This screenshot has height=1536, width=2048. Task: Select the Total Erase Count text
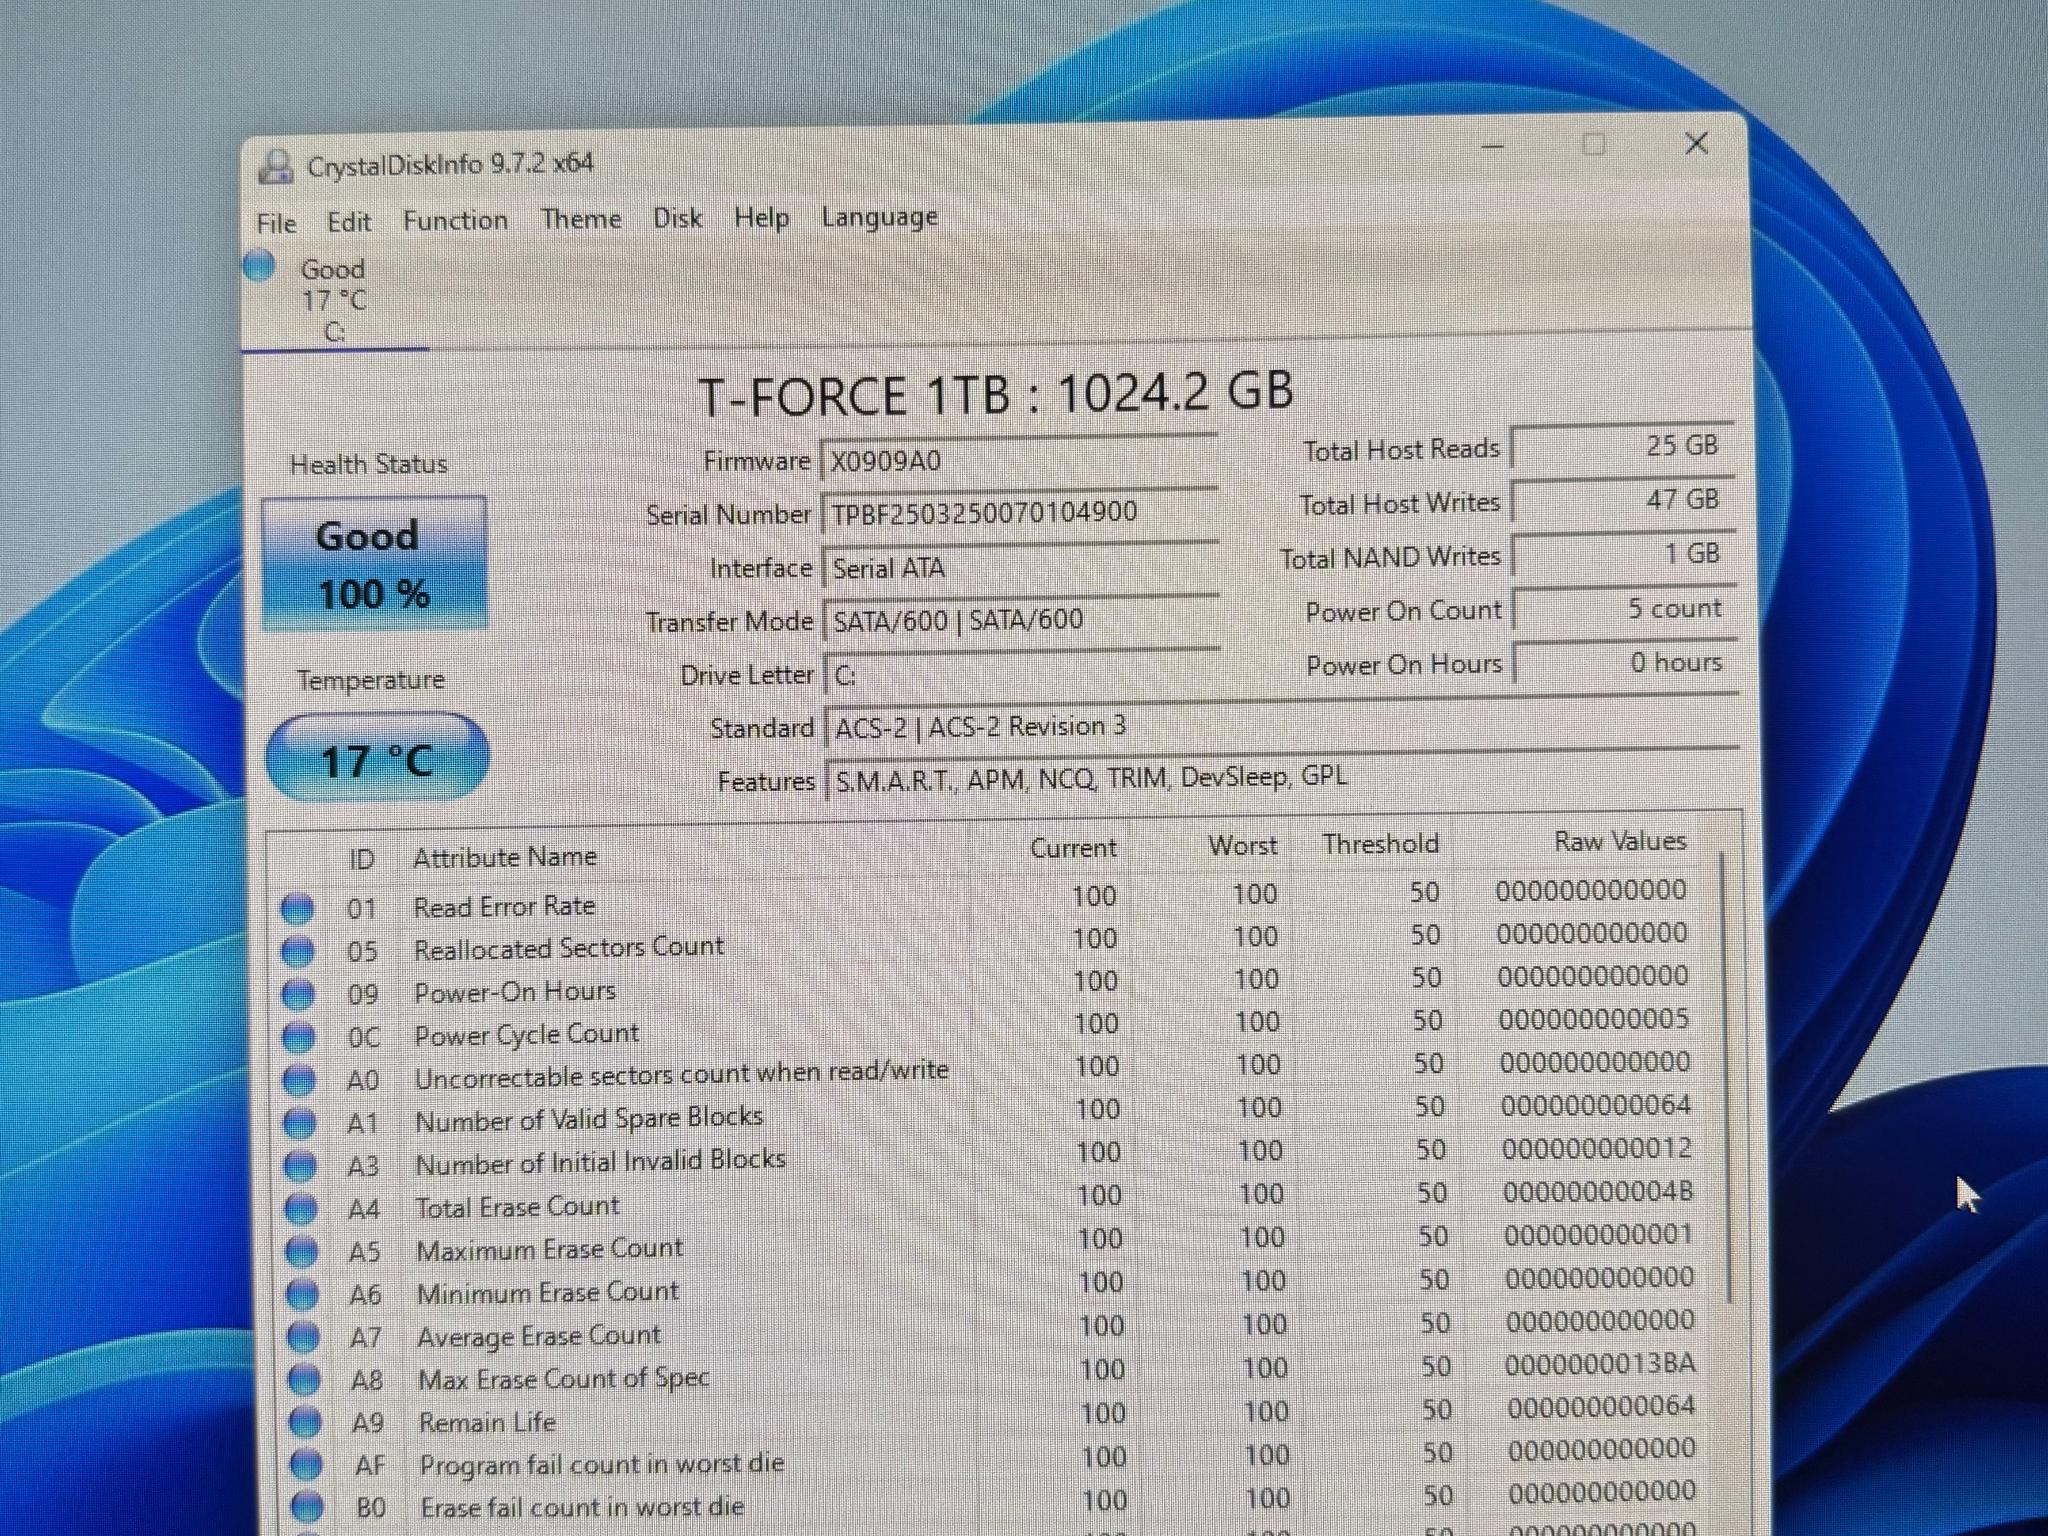(517, 1207)
